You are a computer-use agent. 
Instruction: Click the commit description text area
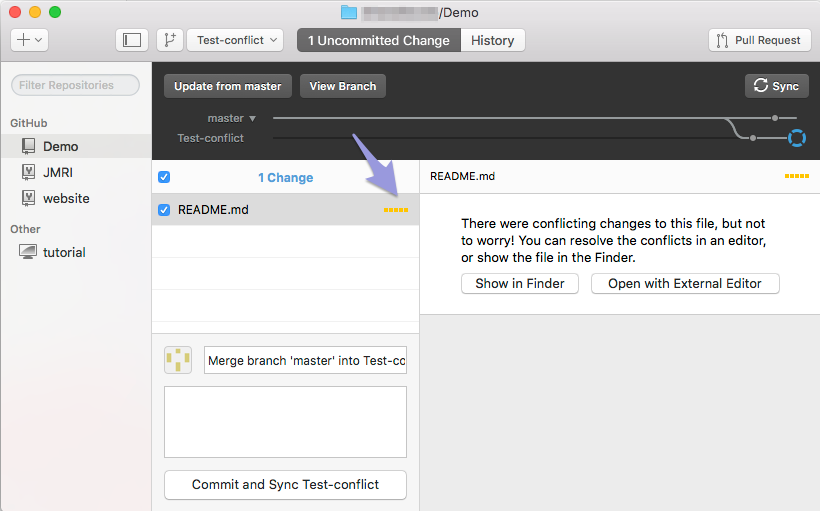click(285, 421)
